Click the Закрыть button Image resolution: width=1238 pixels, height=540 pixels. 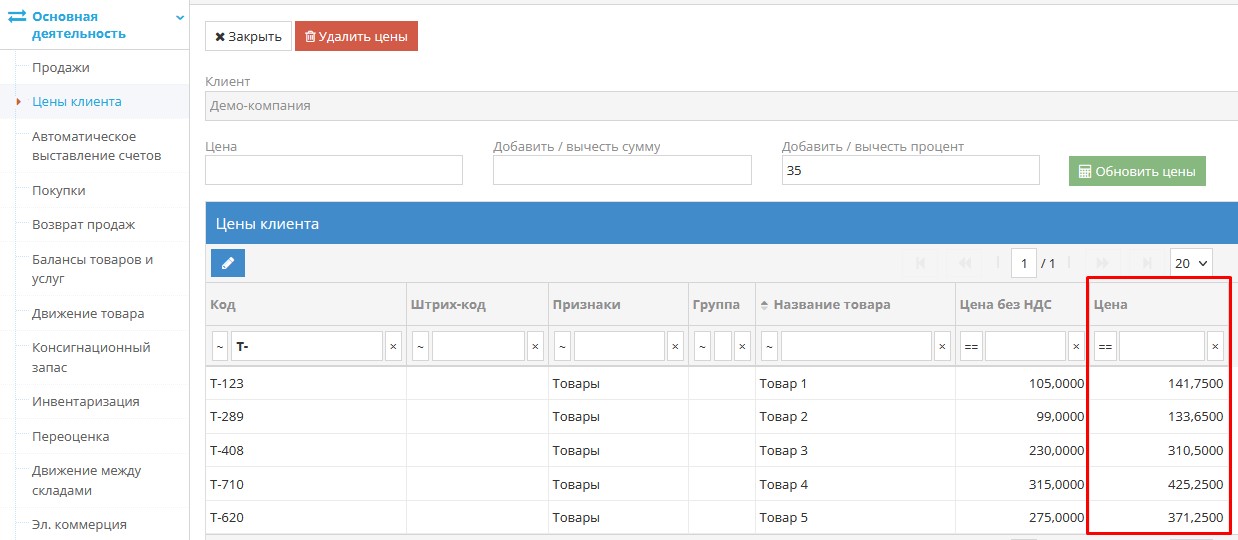point(248,36)
